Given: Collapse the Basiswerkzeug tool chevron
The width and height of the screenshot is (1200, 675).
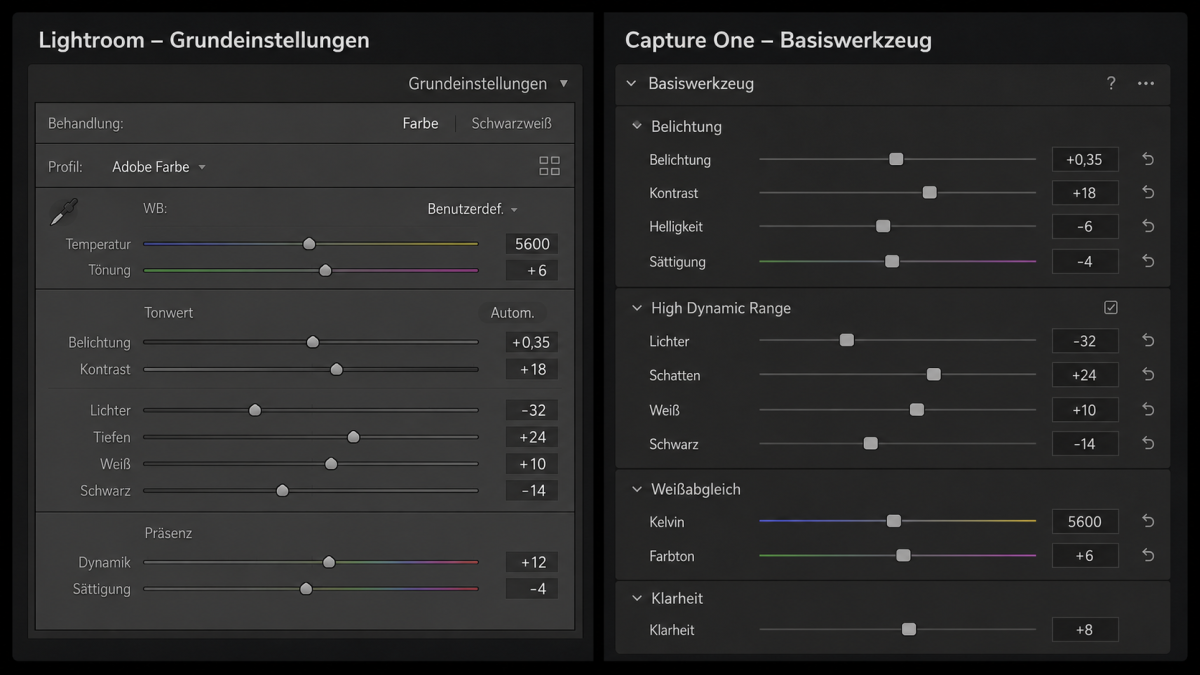Looking at the screenshot, I should [631, 84].
